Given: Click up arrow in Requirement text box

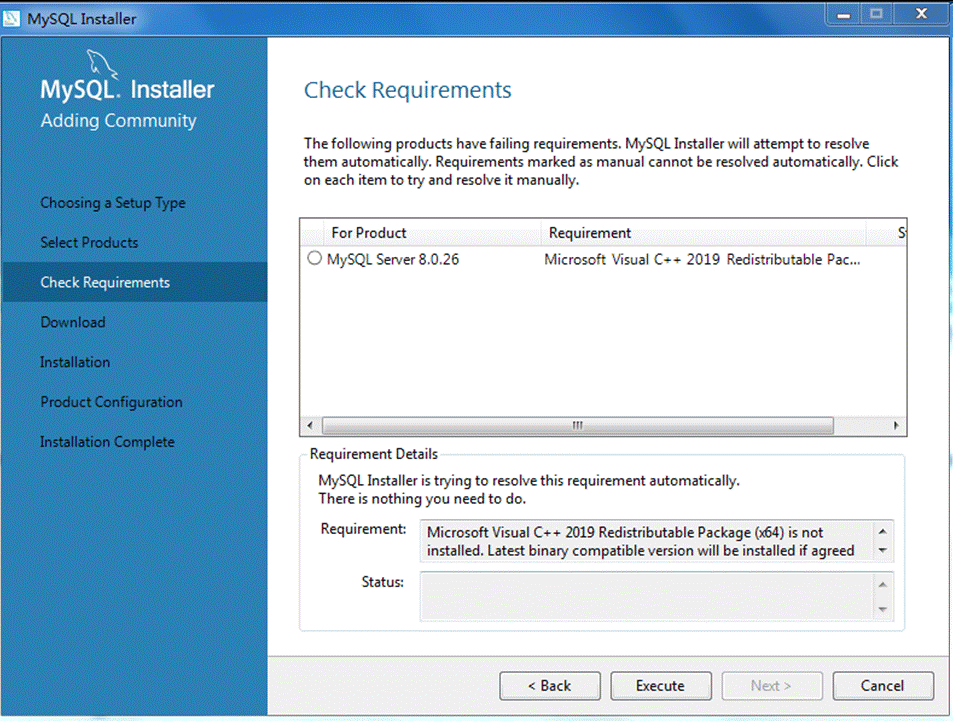Looking at the screenshot, I should (x=882, y=531).
